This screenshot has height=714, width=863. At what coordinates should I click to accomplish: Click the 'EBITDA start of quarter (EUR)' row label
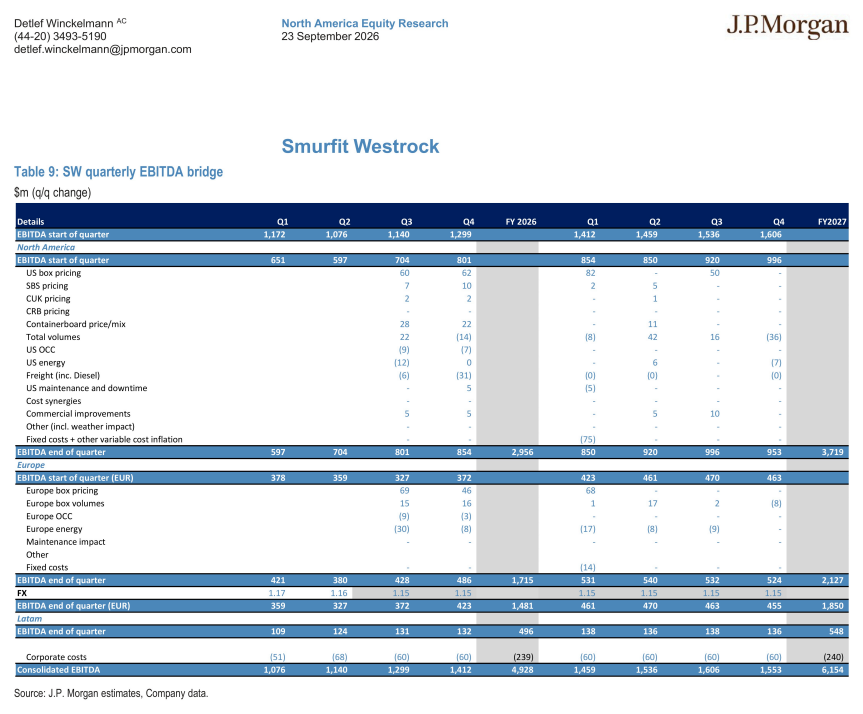point(75,478)
